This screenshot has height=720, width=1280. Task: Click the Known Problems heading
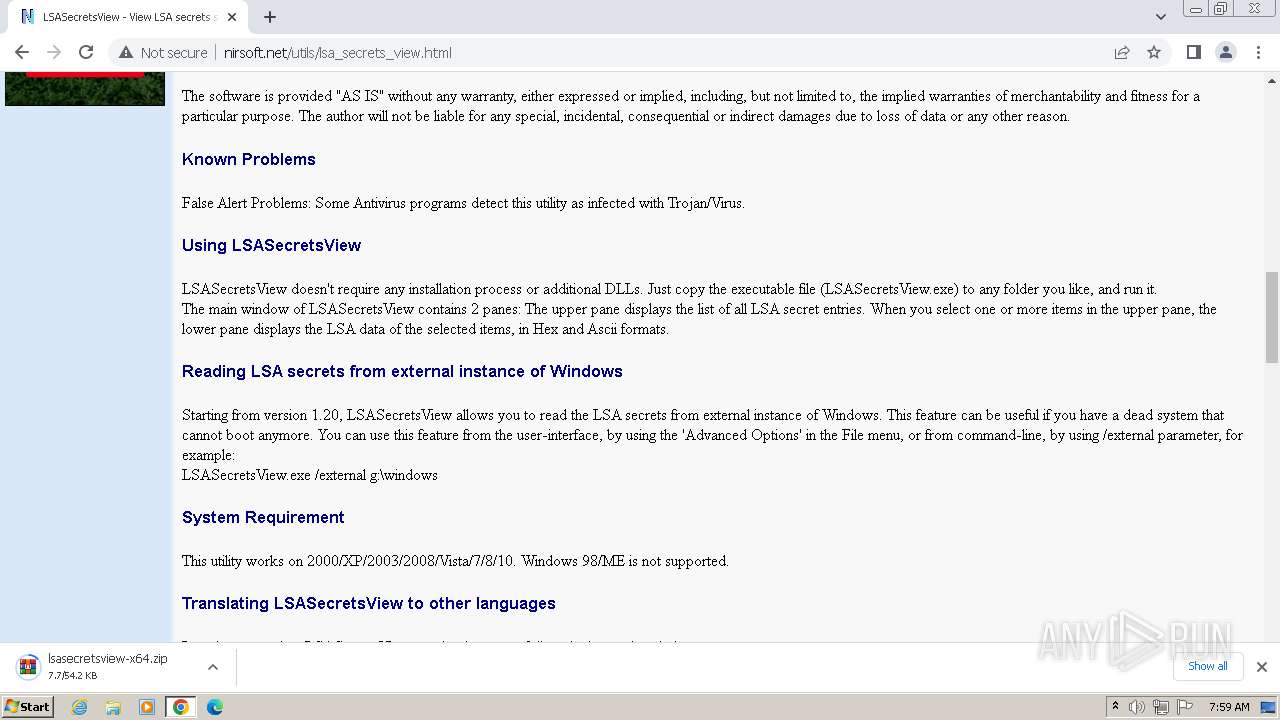(x=248, y=159)
